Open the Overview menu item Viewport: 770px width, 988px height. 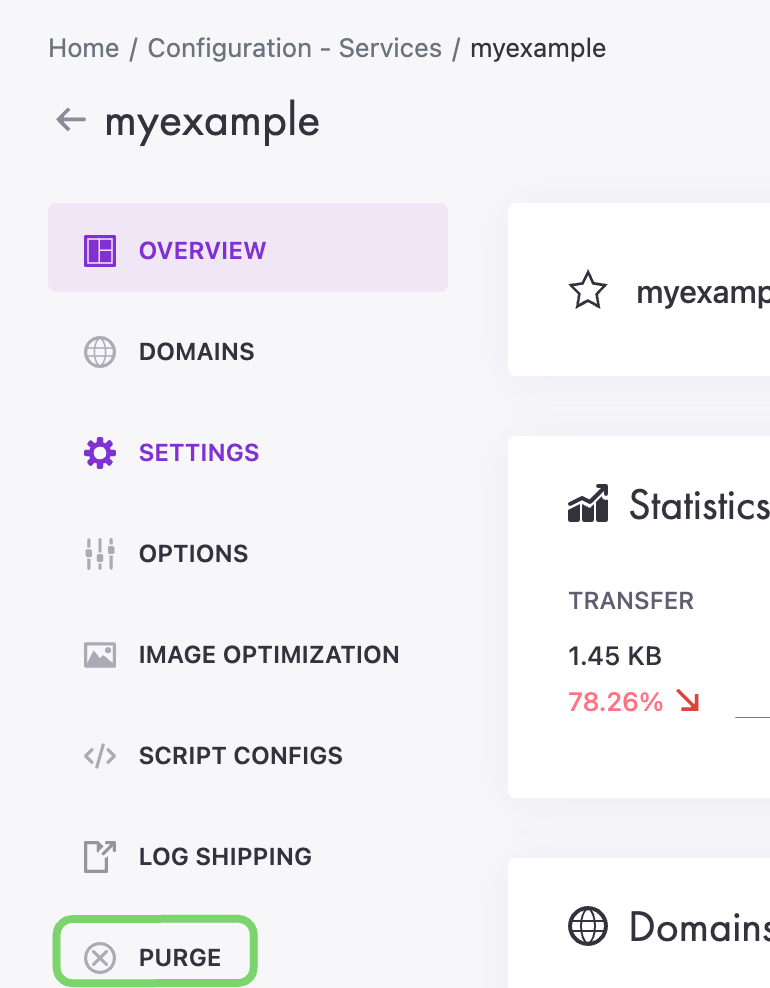[202, 250]
